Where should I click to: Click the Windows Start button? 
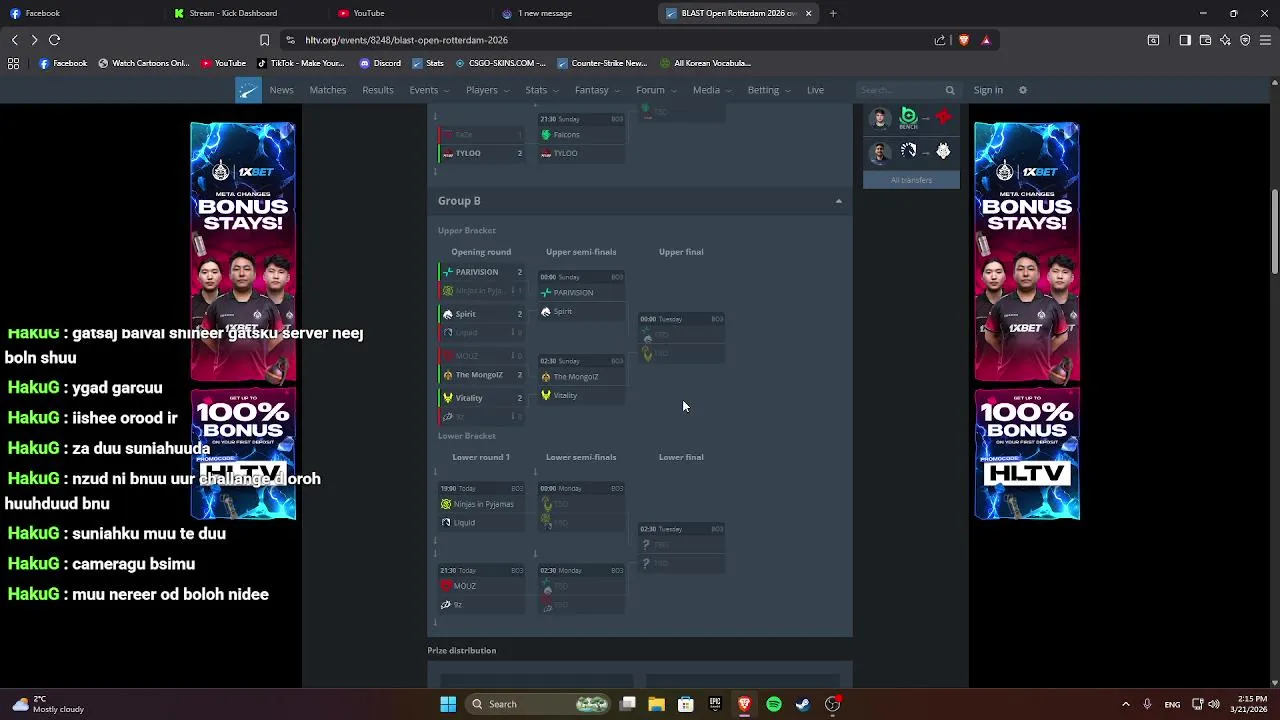[x=448, y=704]
